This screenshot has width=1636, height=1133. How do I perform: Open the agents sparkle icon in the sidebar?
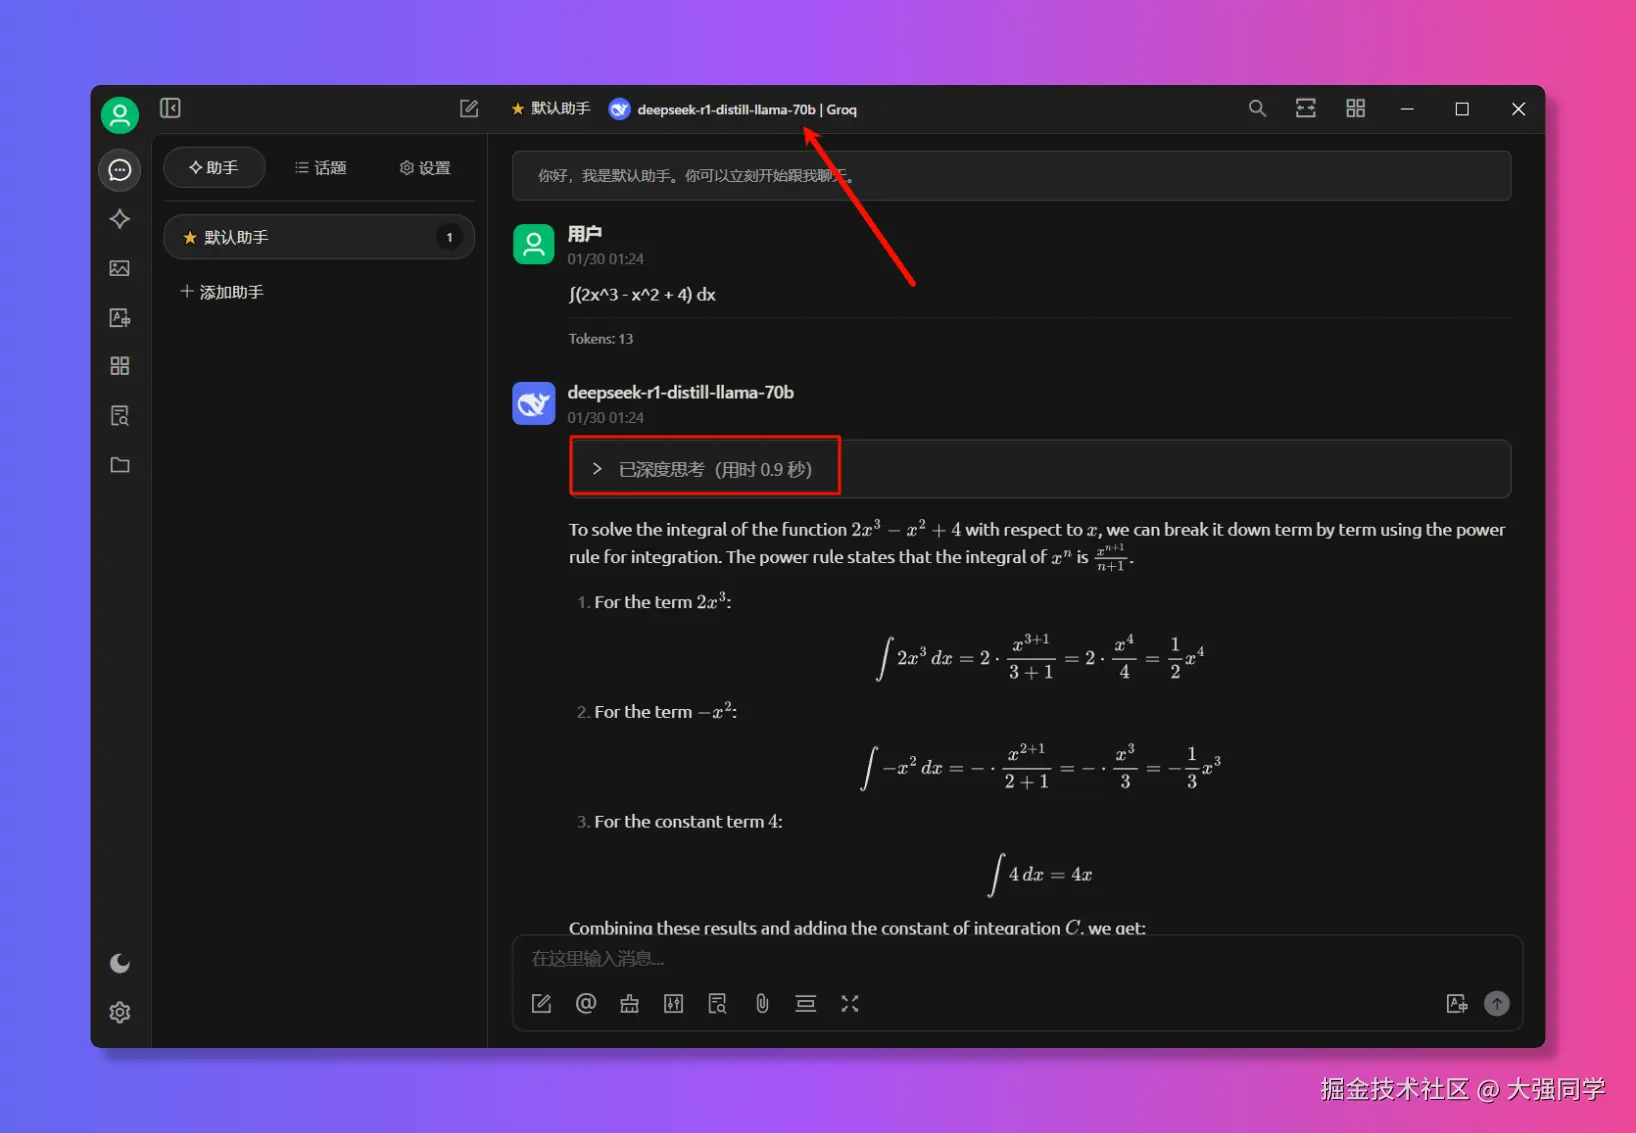pyautogui.click(x=120, y=219)
